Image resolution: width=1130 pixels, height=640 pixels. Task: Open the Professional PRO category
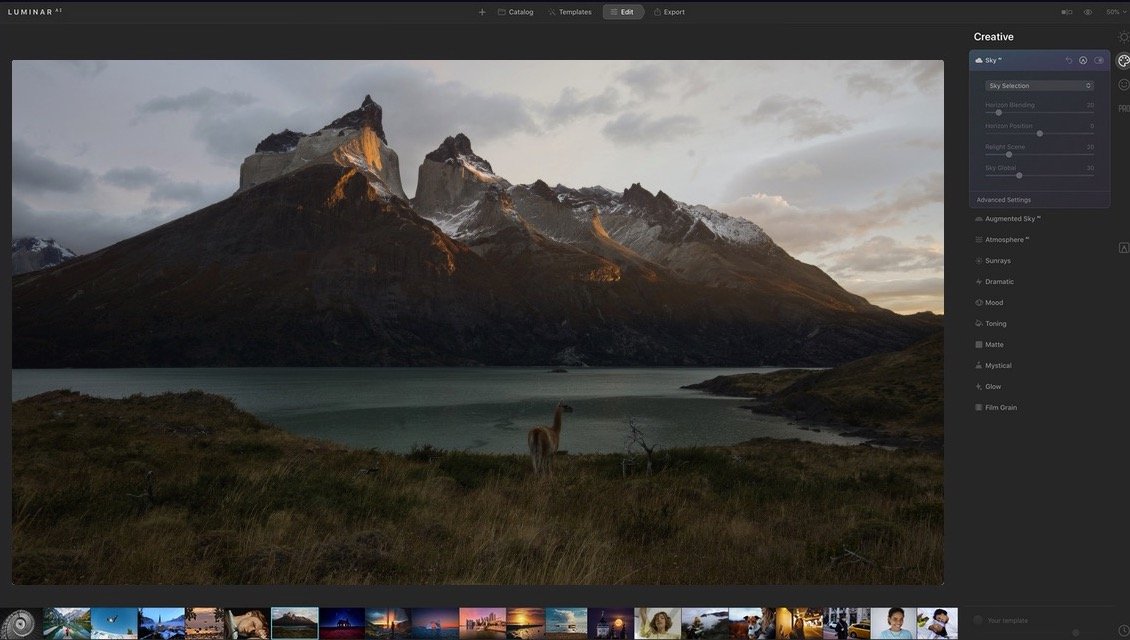pyautogui.click(x=1124, y=109)
